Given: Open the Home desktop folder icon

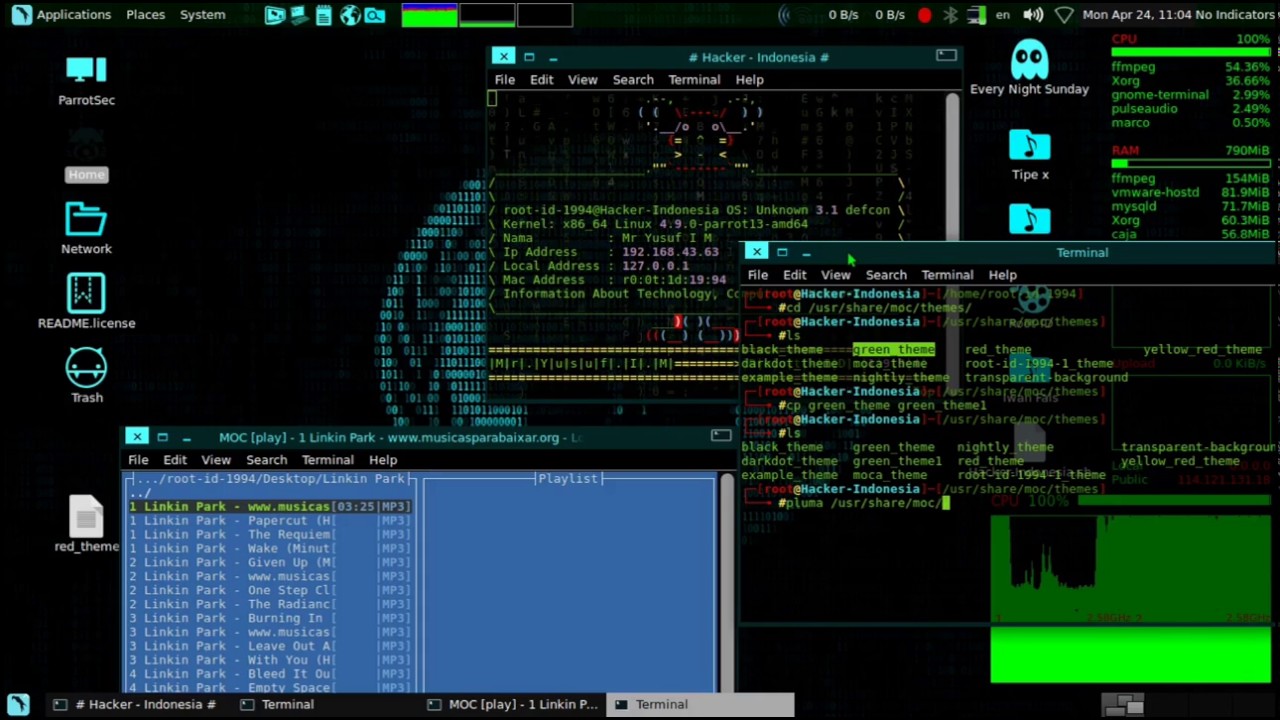Looking at the screenshot, I should click(x=86, y=158).
